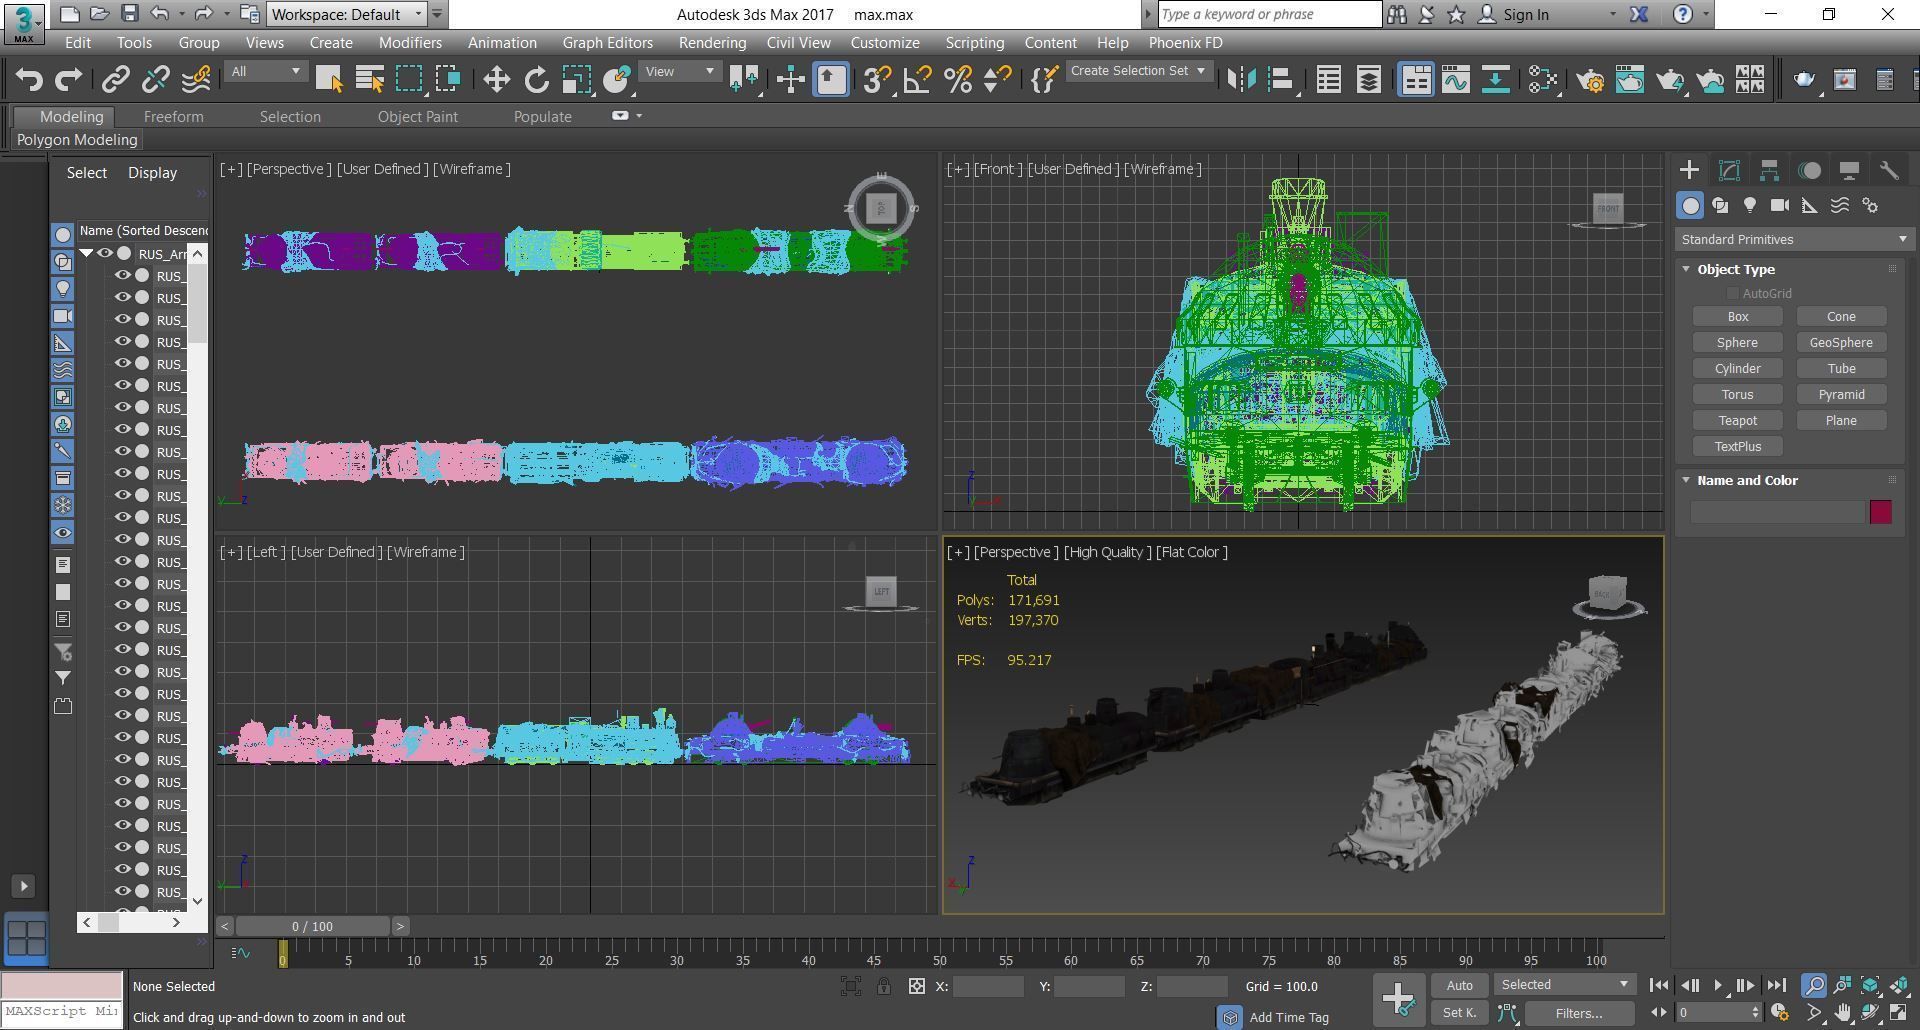The image size is (1920, 1030).
Task: Open the Standard Primitives dropdown
Action: click(1794, 239)
